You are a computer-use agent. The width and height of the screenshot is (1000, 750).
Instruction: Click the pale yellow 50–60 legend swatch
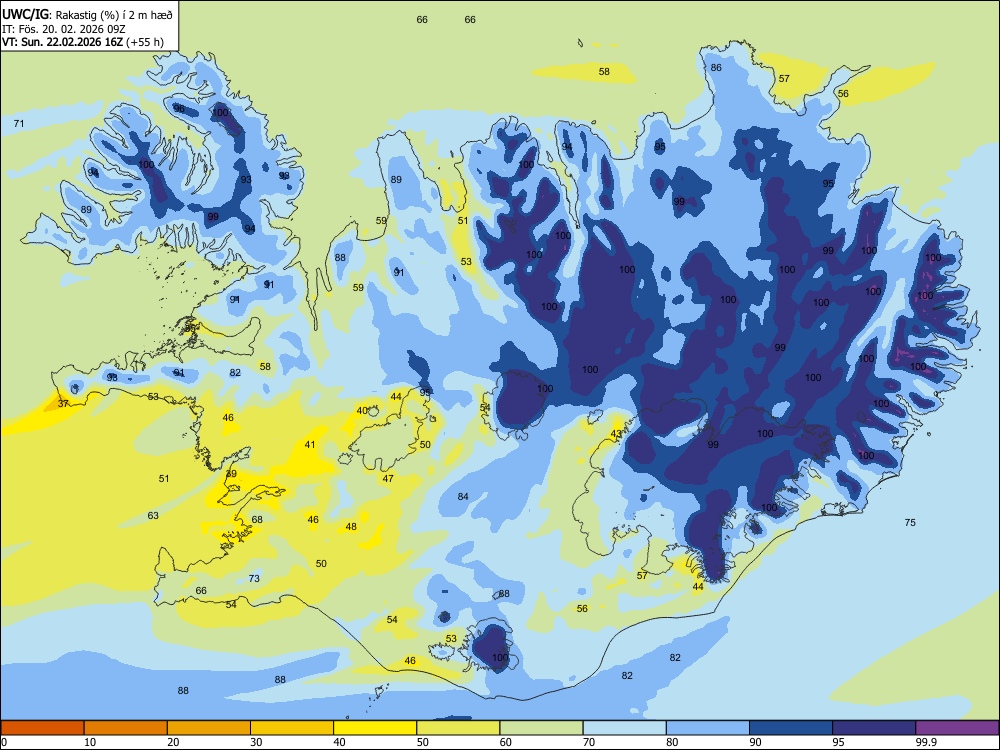pyautogui.click(x=458, y=728)
